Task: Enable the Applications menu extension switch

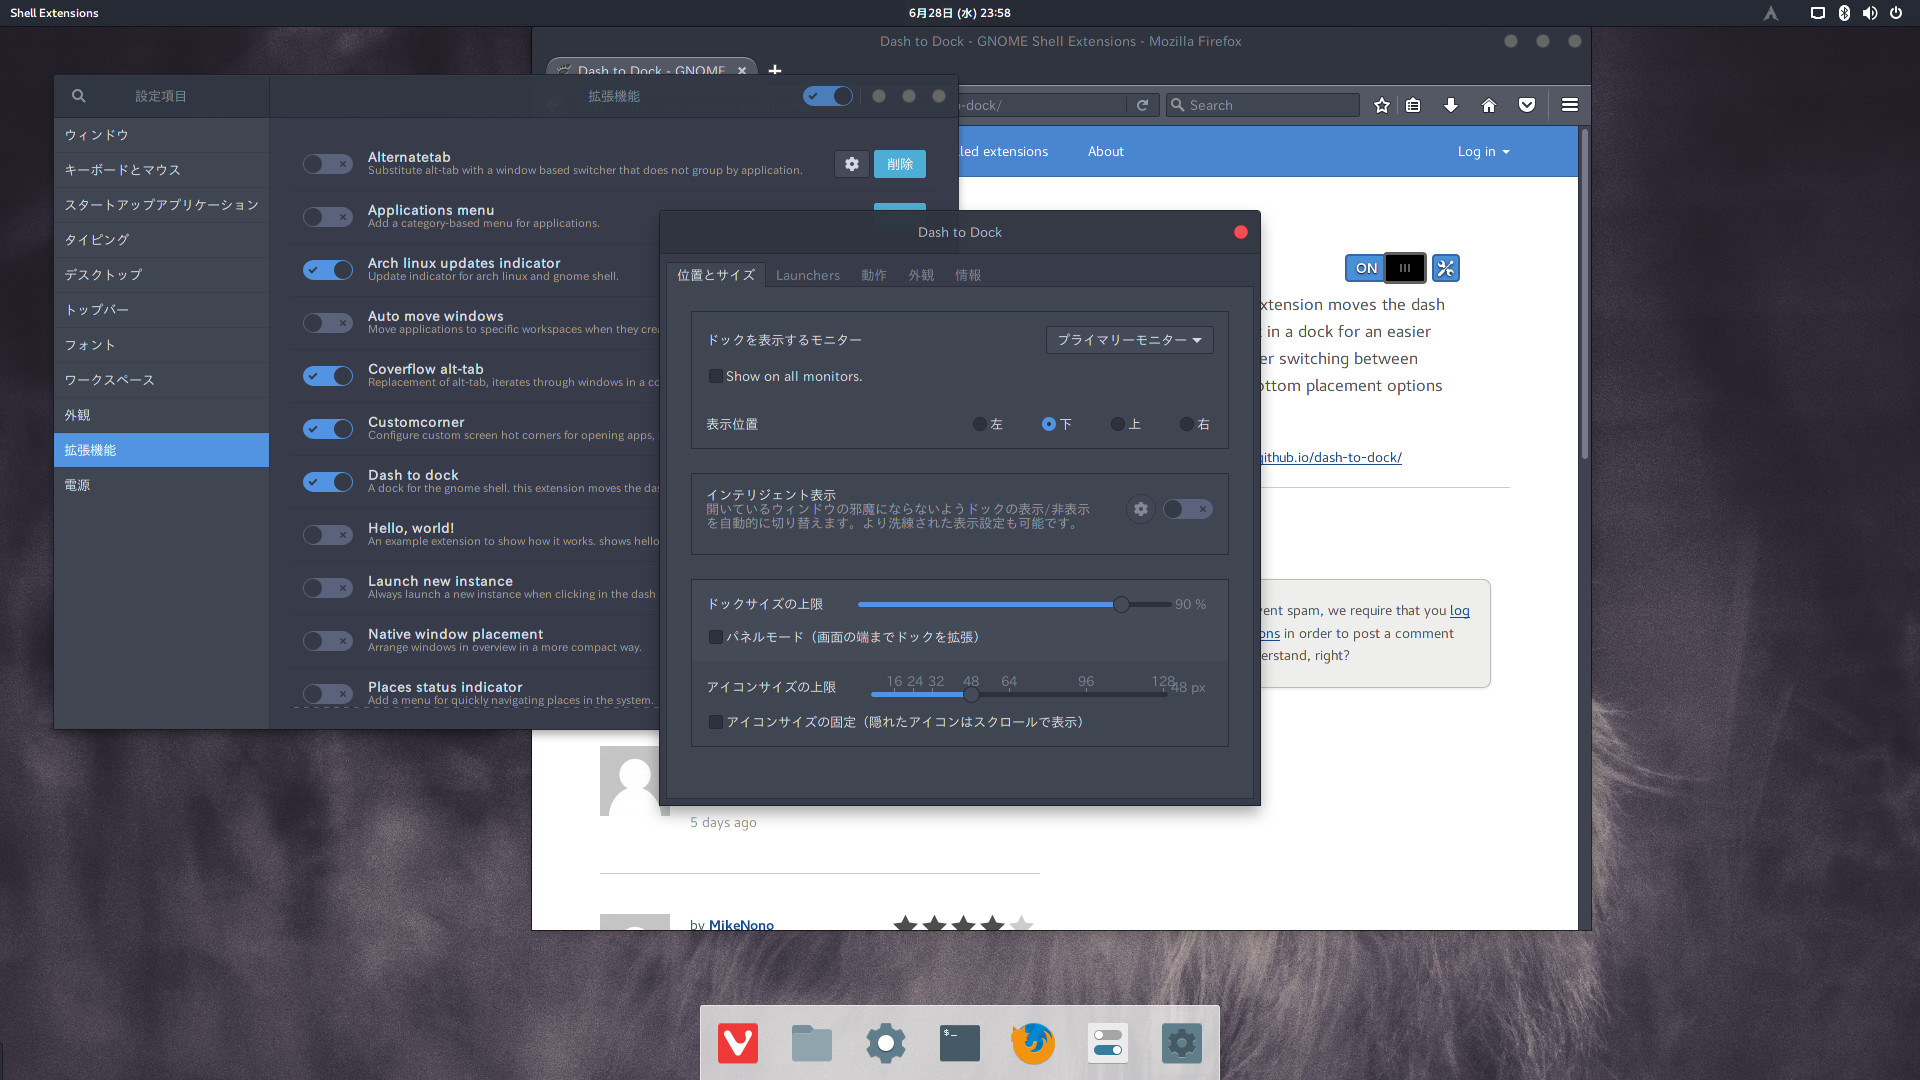Action: tap(328, 217)
